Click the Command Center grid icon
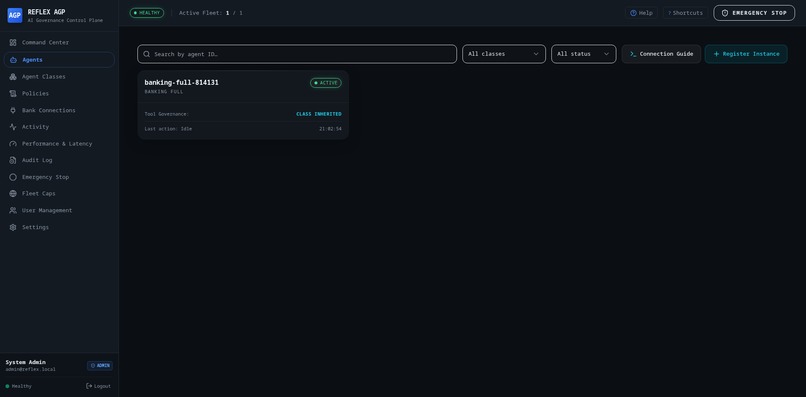 (x=13, y=43)
